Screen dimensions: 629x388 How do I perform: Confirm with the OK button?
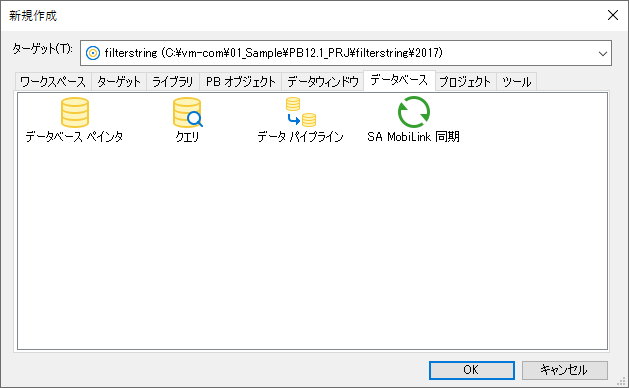click(x=472, y=370)
